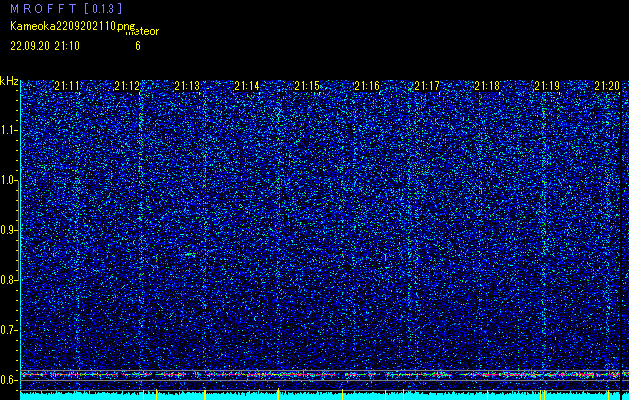
Task: Click the 21:15 time marker
Action: [x=307, y=86]
